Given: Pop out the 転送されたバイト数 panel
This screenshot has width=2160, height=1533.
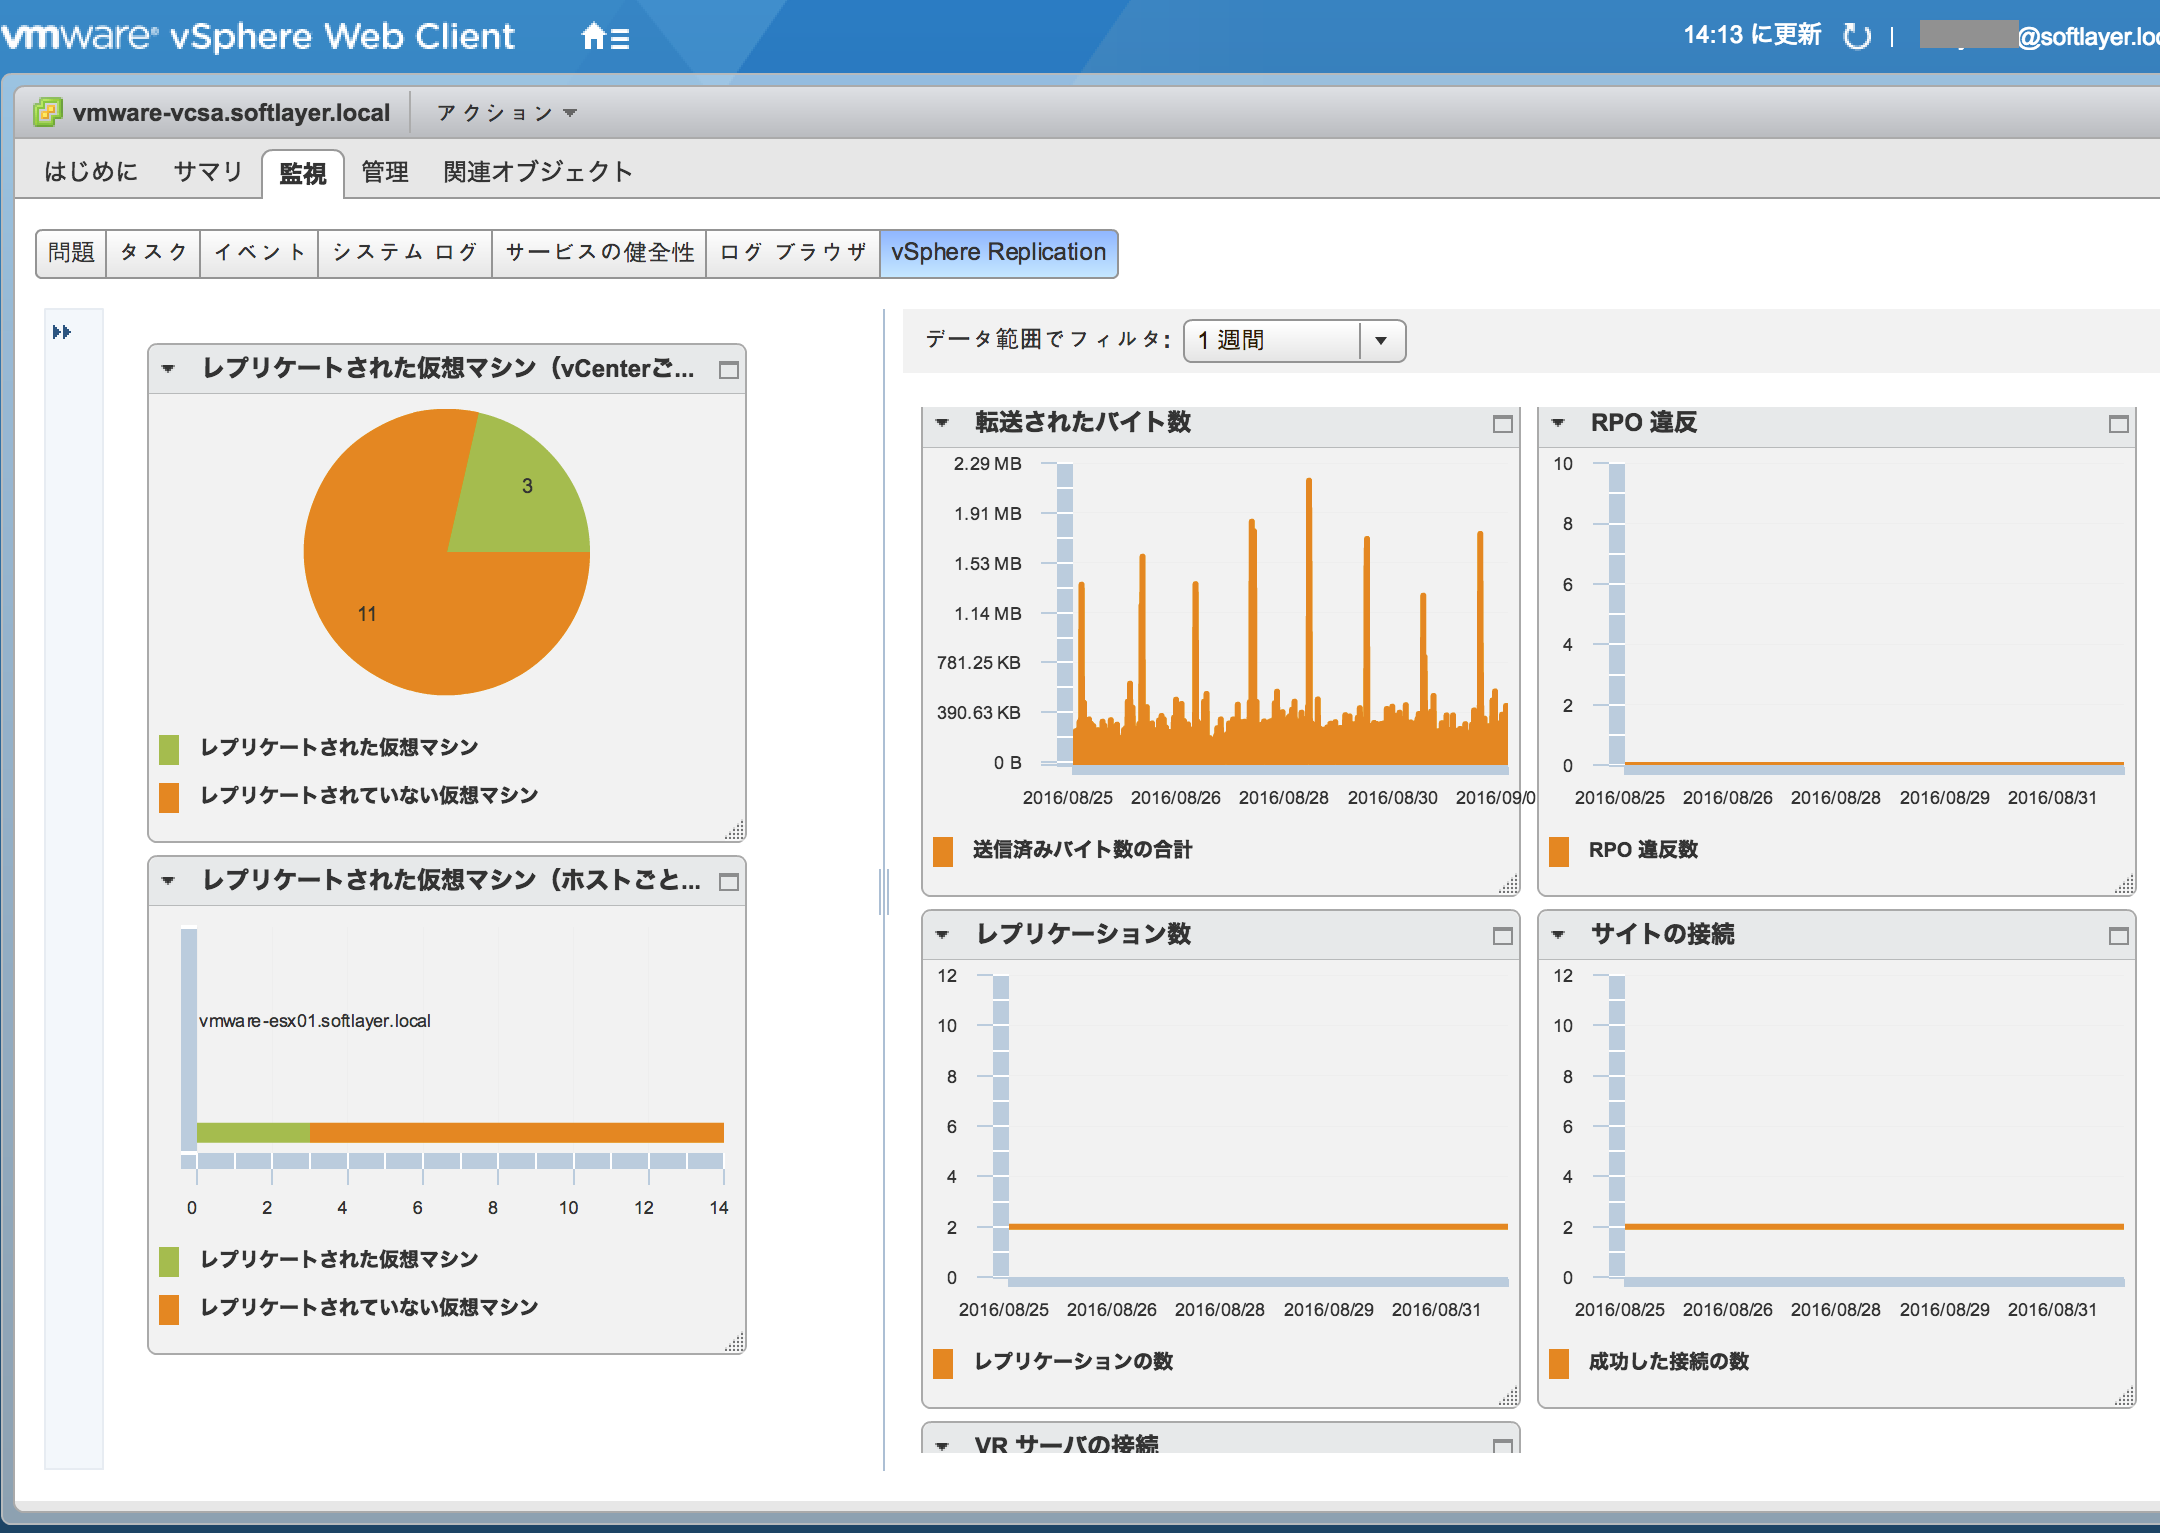Looking at the screenshot, I should coord(1503,424).
